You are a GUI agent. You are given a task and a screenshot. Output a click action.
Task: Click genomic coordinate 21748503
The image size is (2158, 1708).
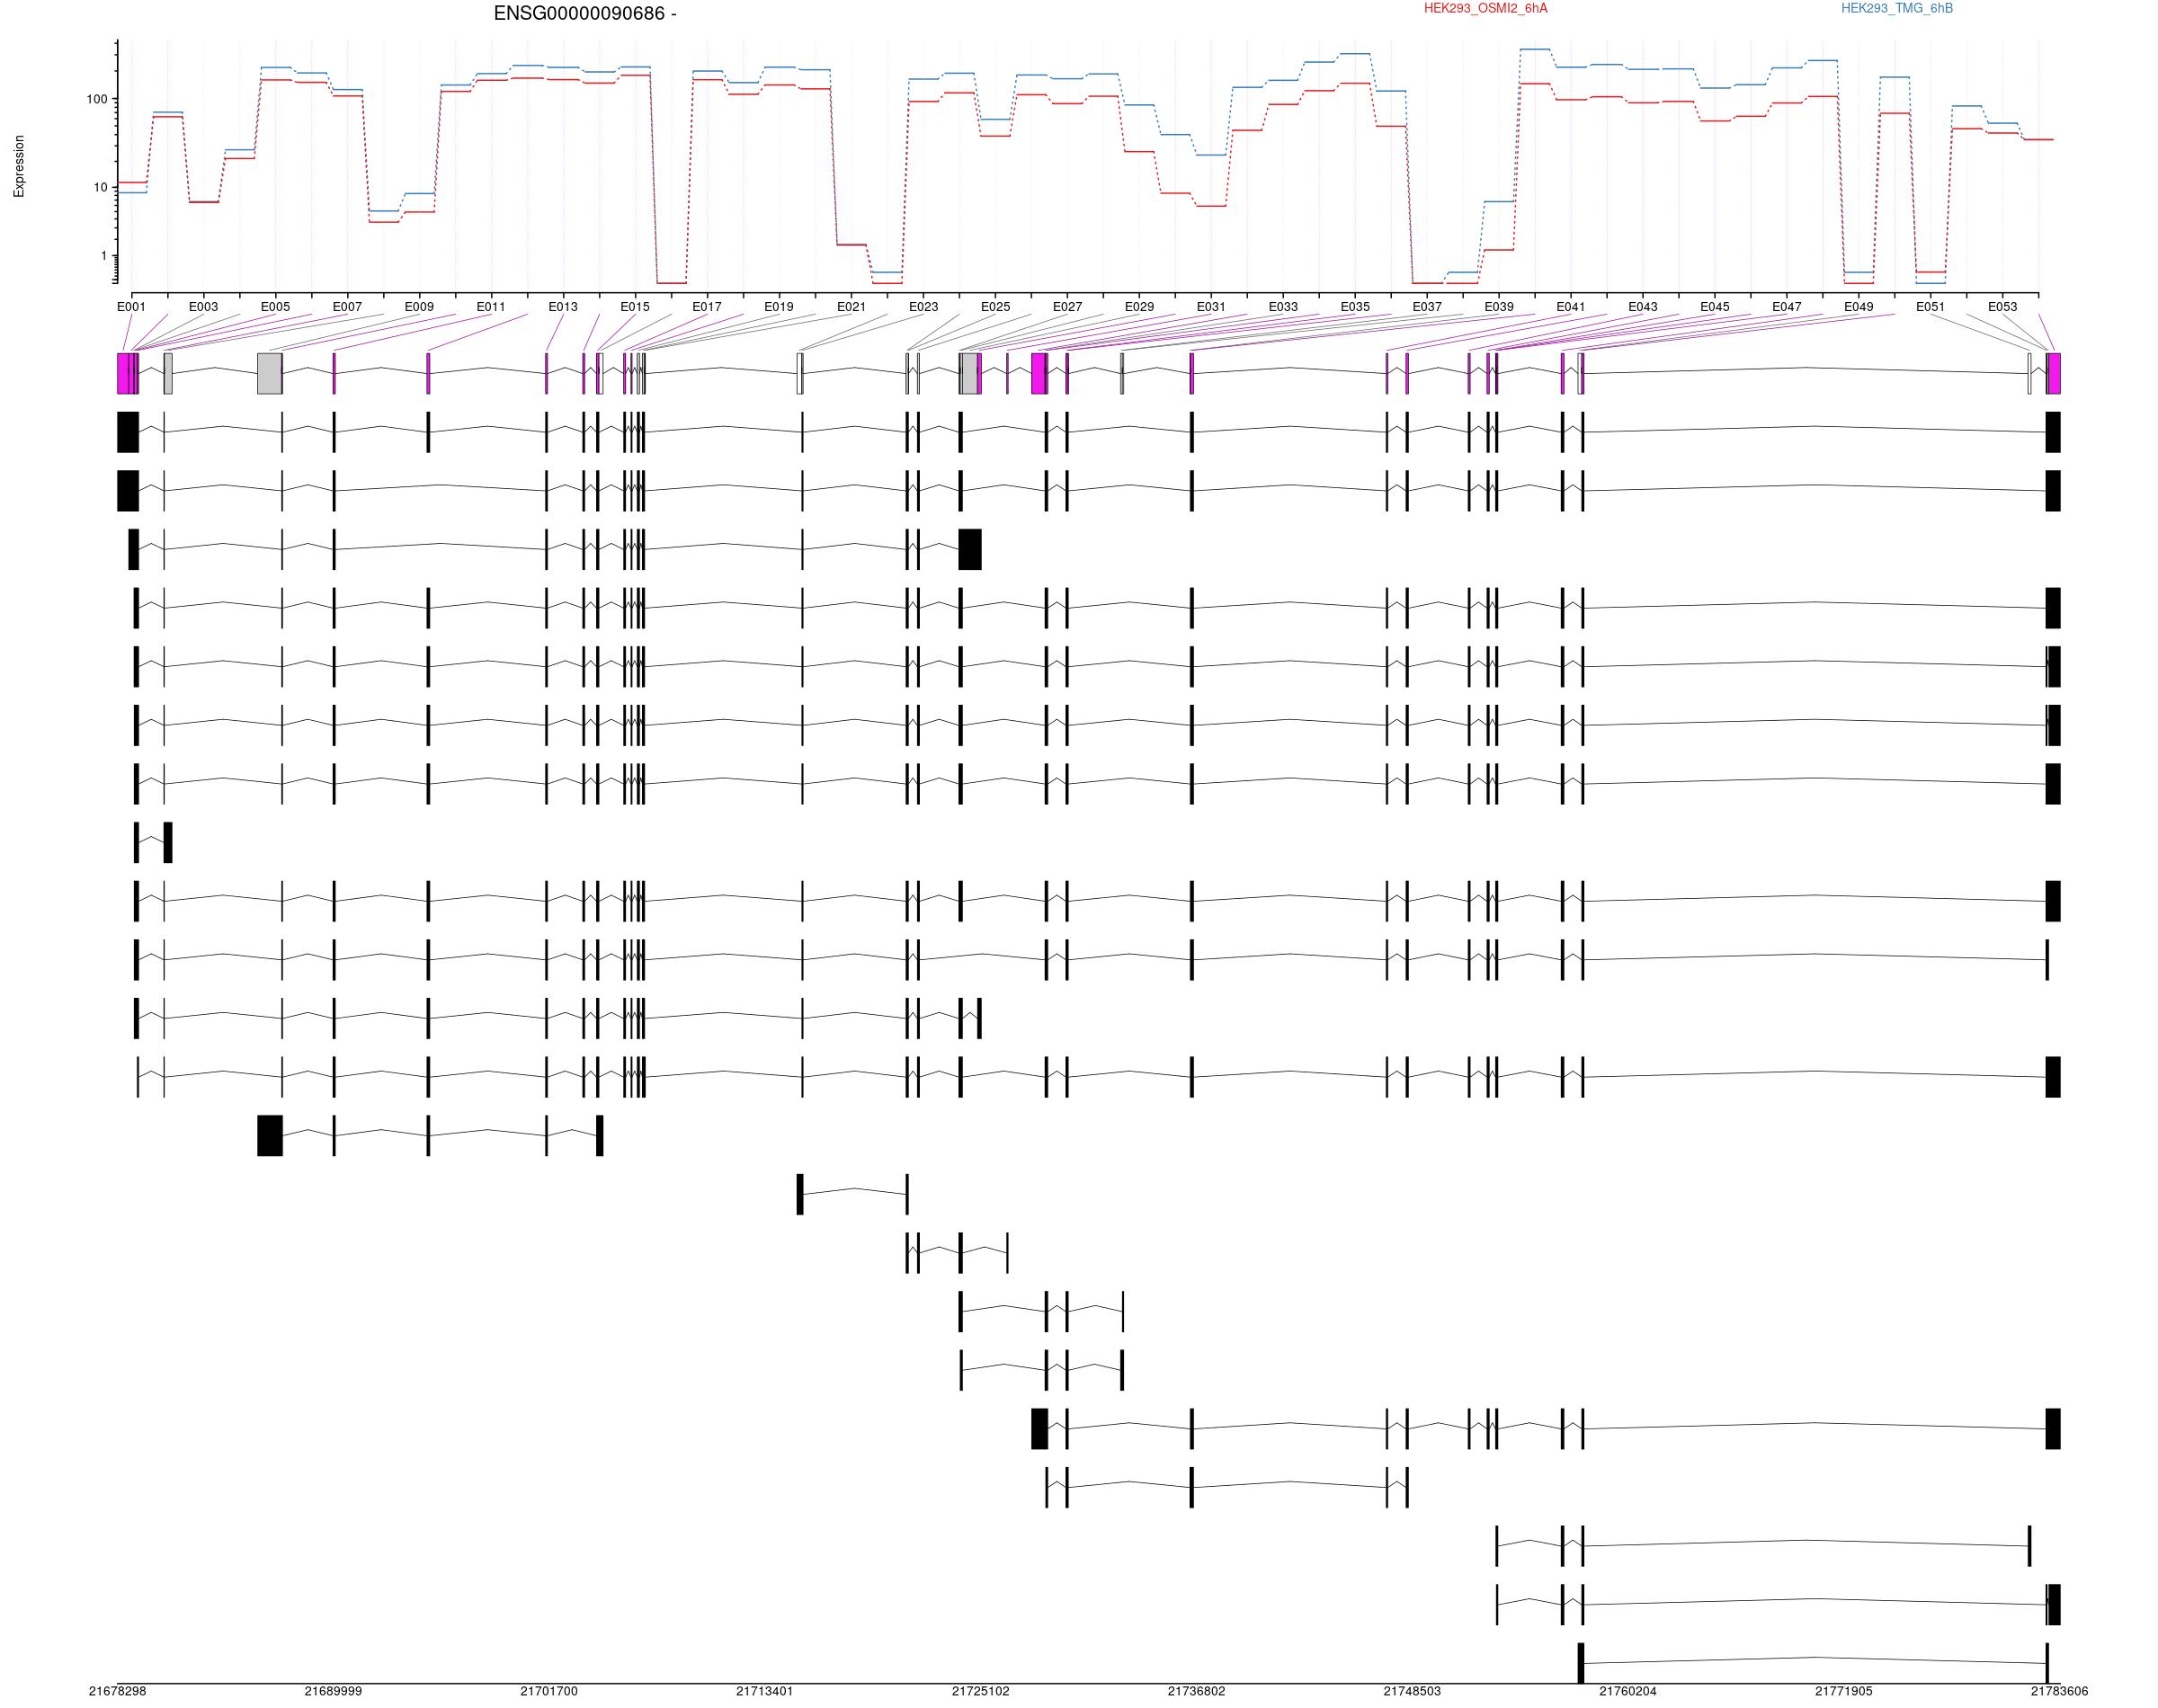1412,1692
